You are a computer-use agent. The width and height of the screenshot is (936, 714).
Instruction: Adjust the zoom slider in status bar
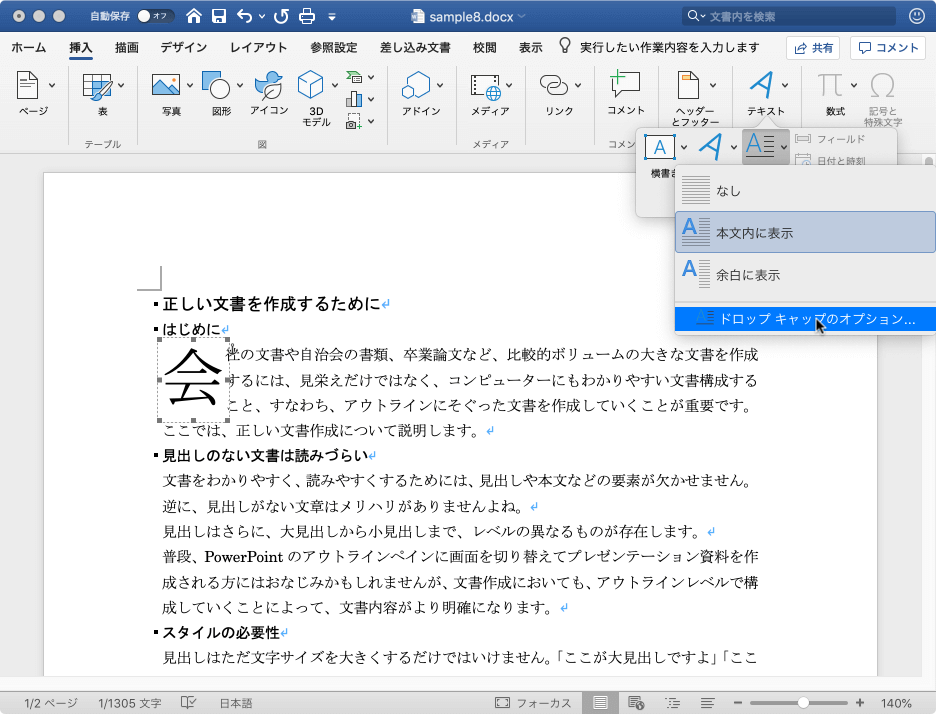(803, 703)
